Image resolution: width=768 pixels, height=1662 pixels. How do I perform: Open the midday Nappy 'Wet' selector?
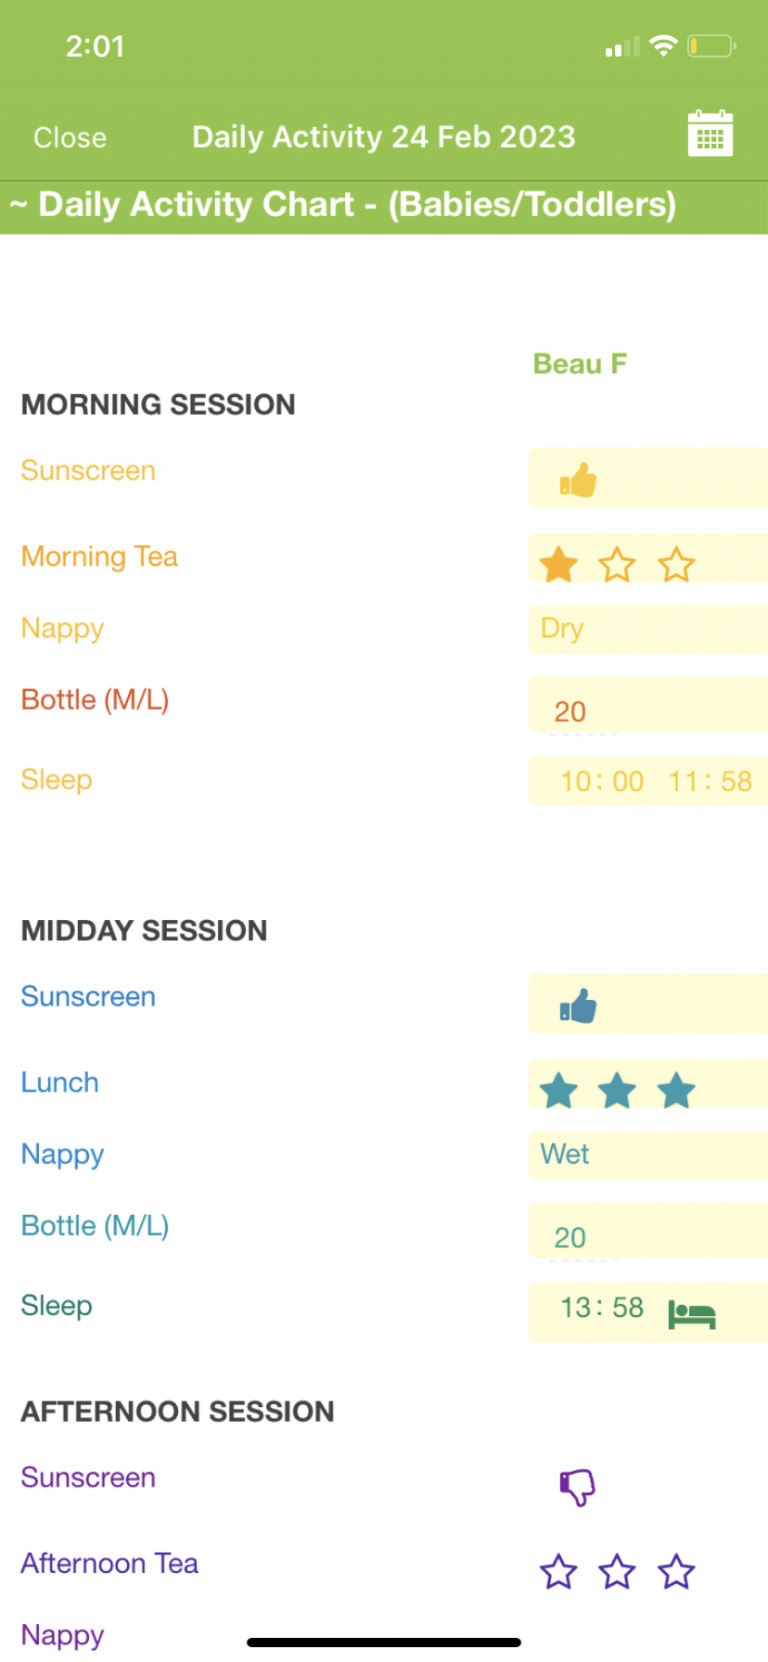coord(646,1155)
